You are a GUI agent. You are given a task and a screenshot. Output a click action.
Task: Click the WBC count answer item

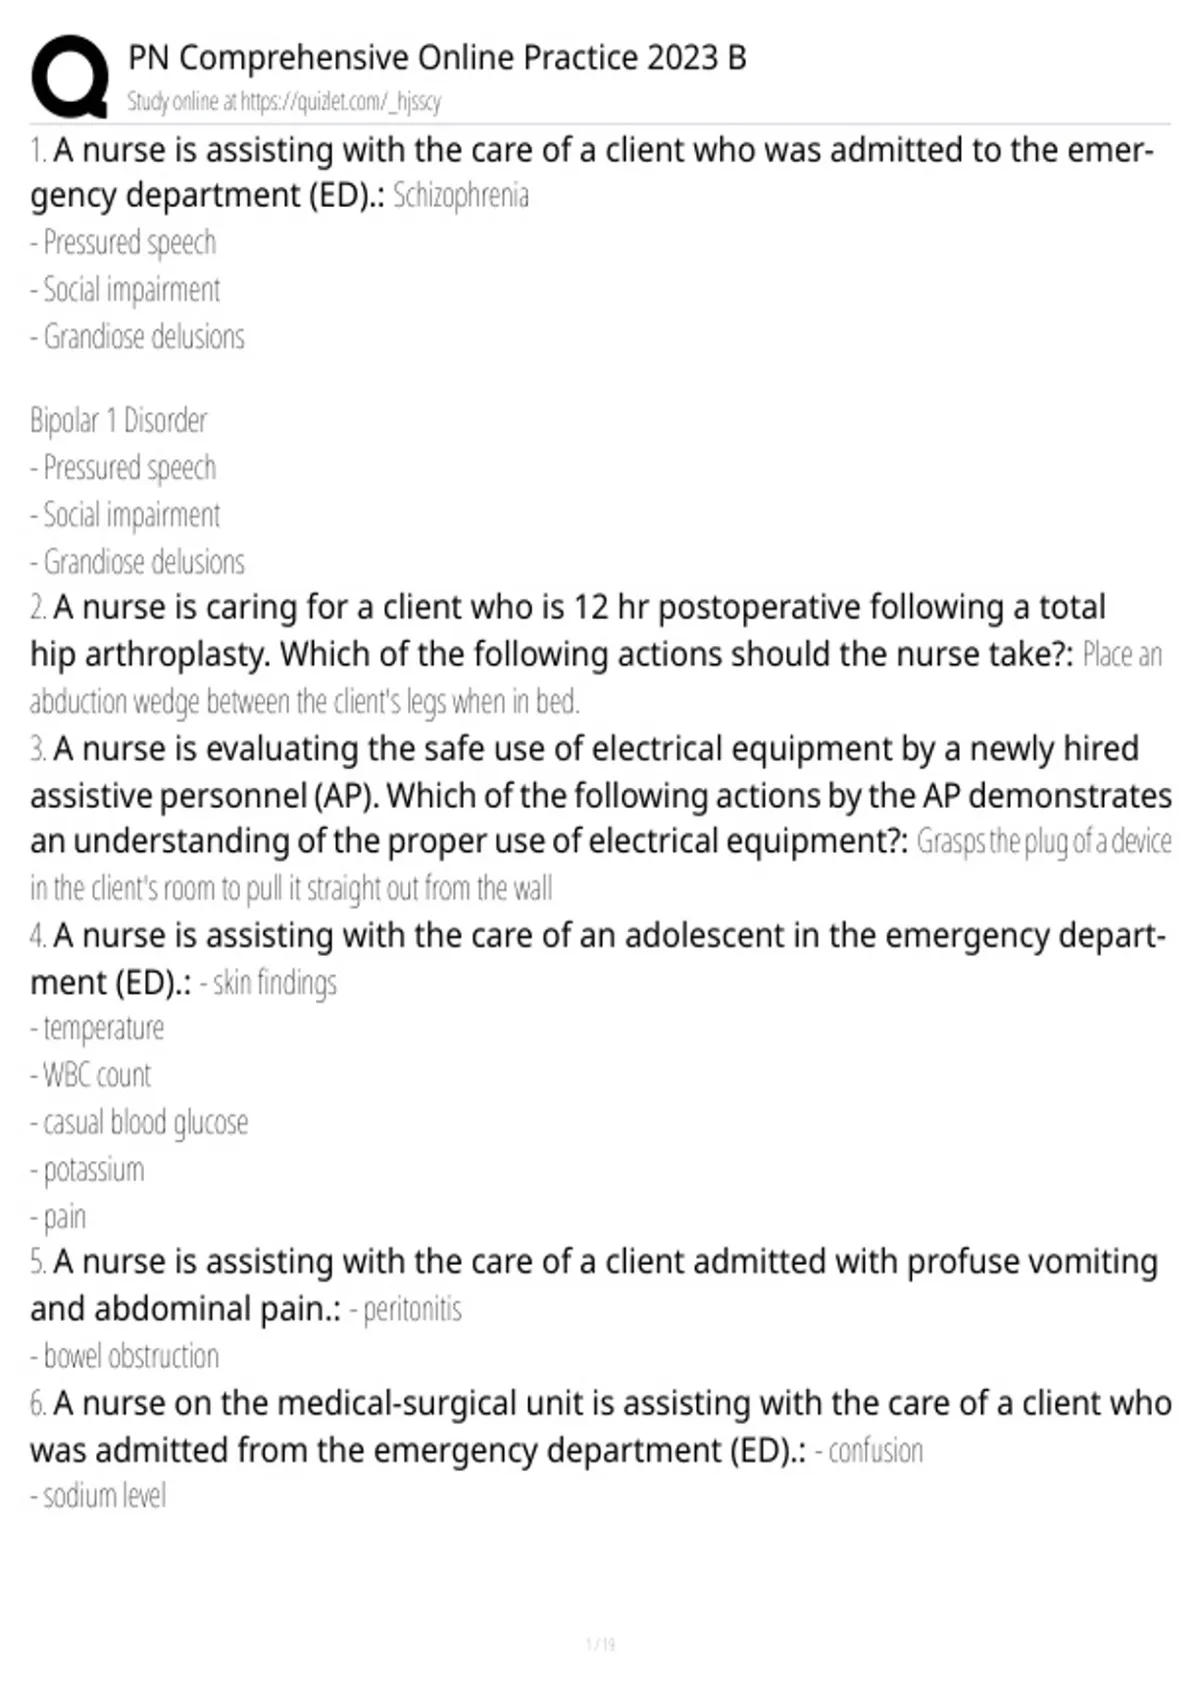[x=91, y=1075]
